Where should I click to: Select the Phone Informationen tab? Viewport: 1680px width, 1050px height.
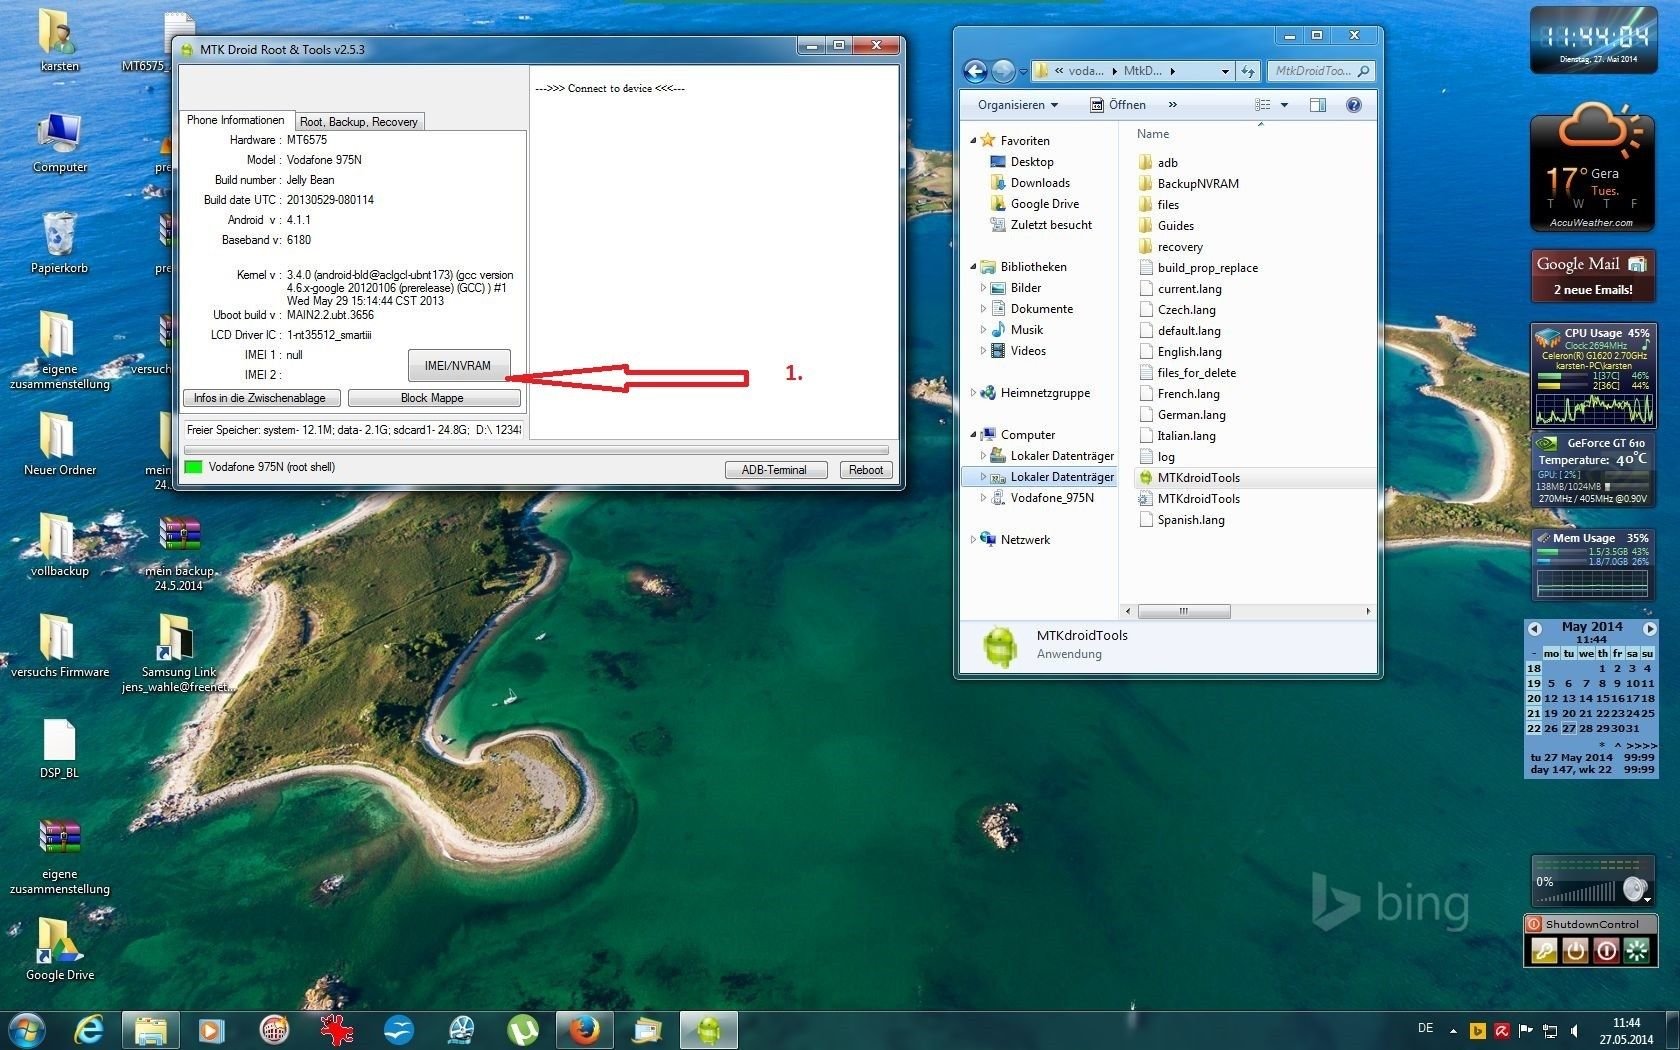click(236, 120)
